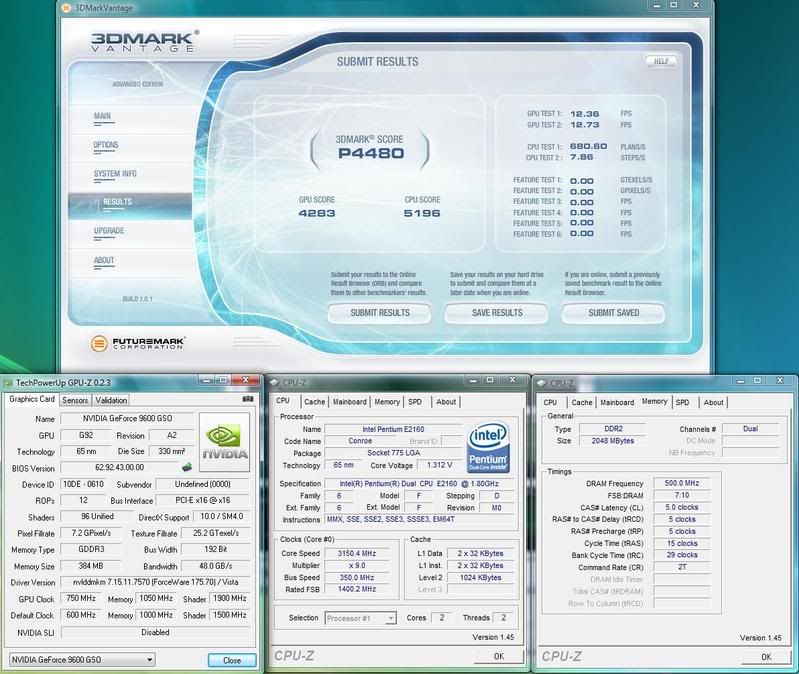Switch to Cache tab in right CPU-Z window
This screenshot has height=674, width=799.
point(582,402)
